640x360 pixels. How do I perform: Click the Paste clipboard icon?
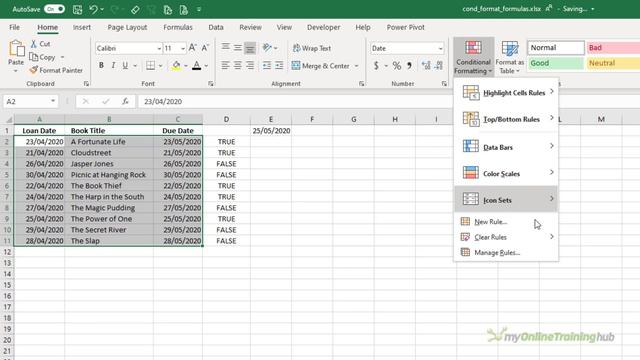[x=16, y=48]
